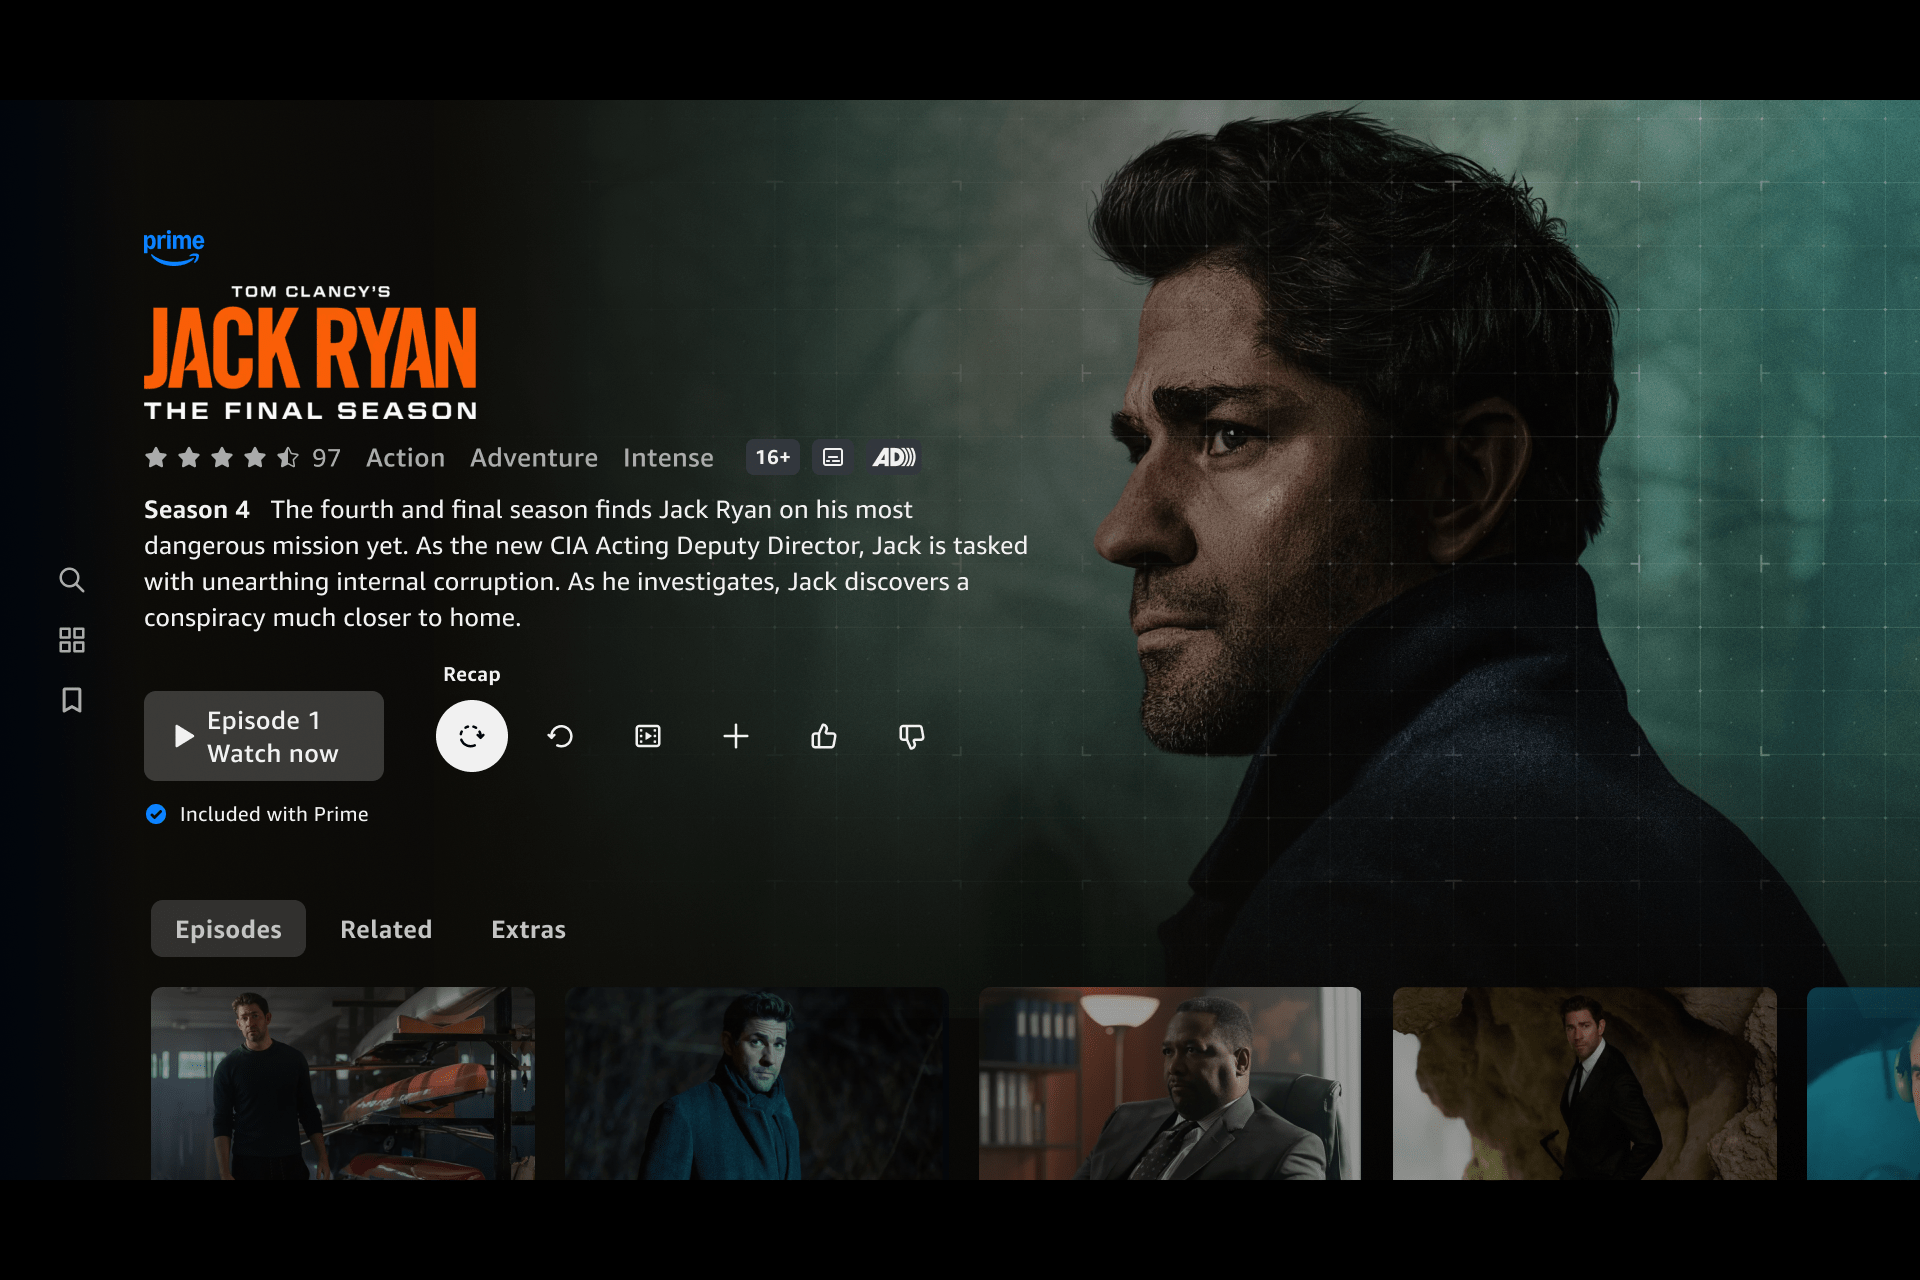This screenshot has width=1920, height=1280.
Task: Switch to the Related tab
Action: click(386, 929)
